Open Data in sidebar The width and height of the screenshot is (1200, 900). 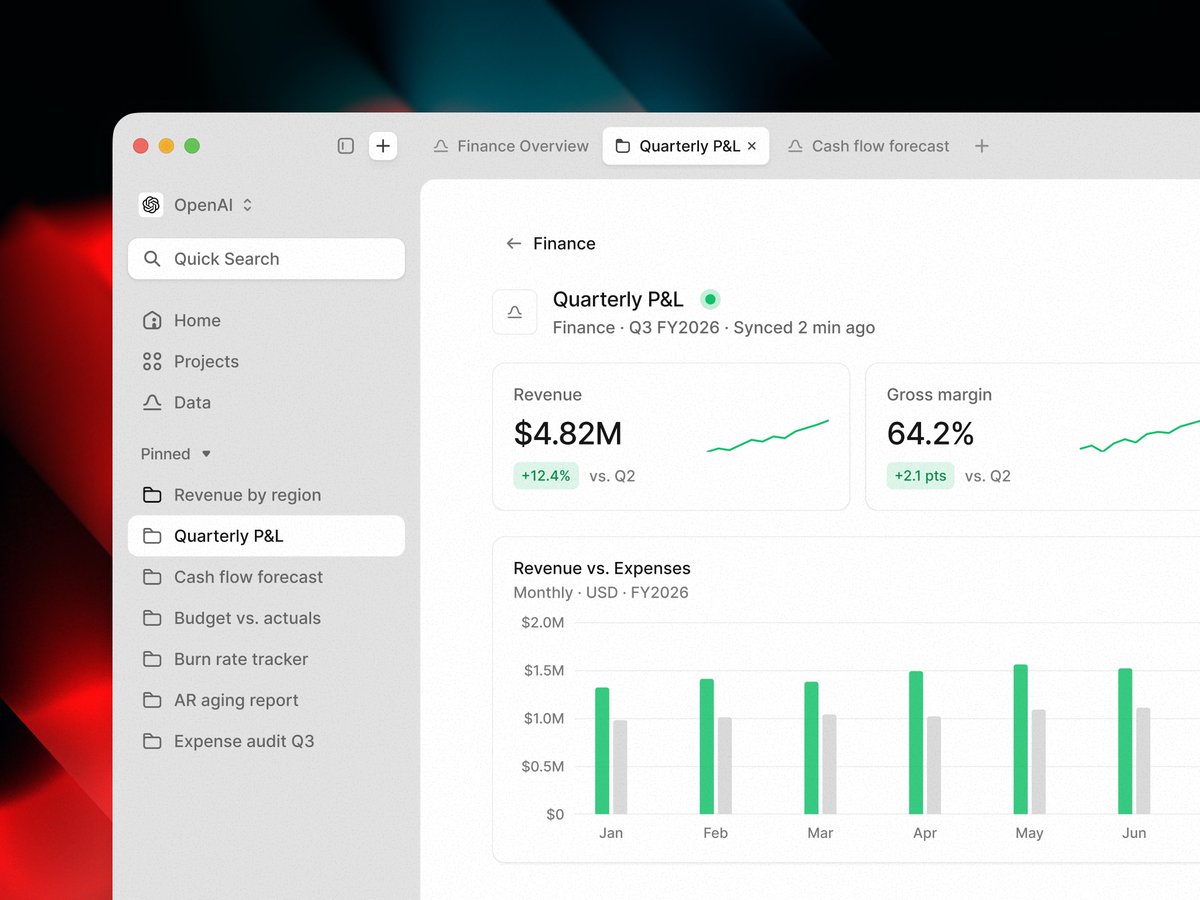266,403
